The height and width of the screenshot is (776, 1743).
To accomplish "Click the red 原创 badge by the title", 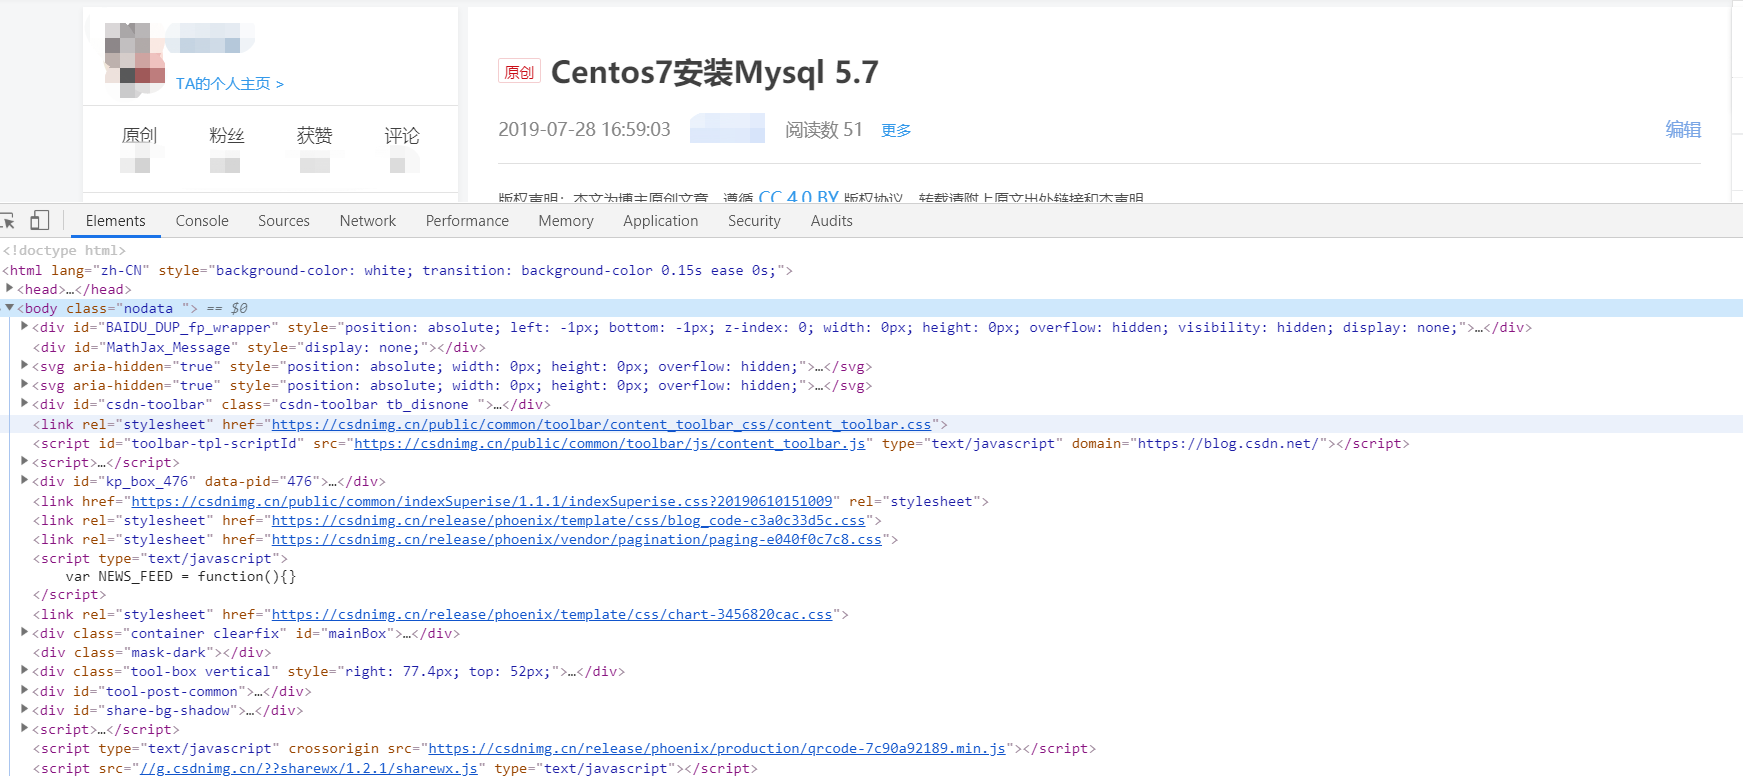I will tap(519, 72).
